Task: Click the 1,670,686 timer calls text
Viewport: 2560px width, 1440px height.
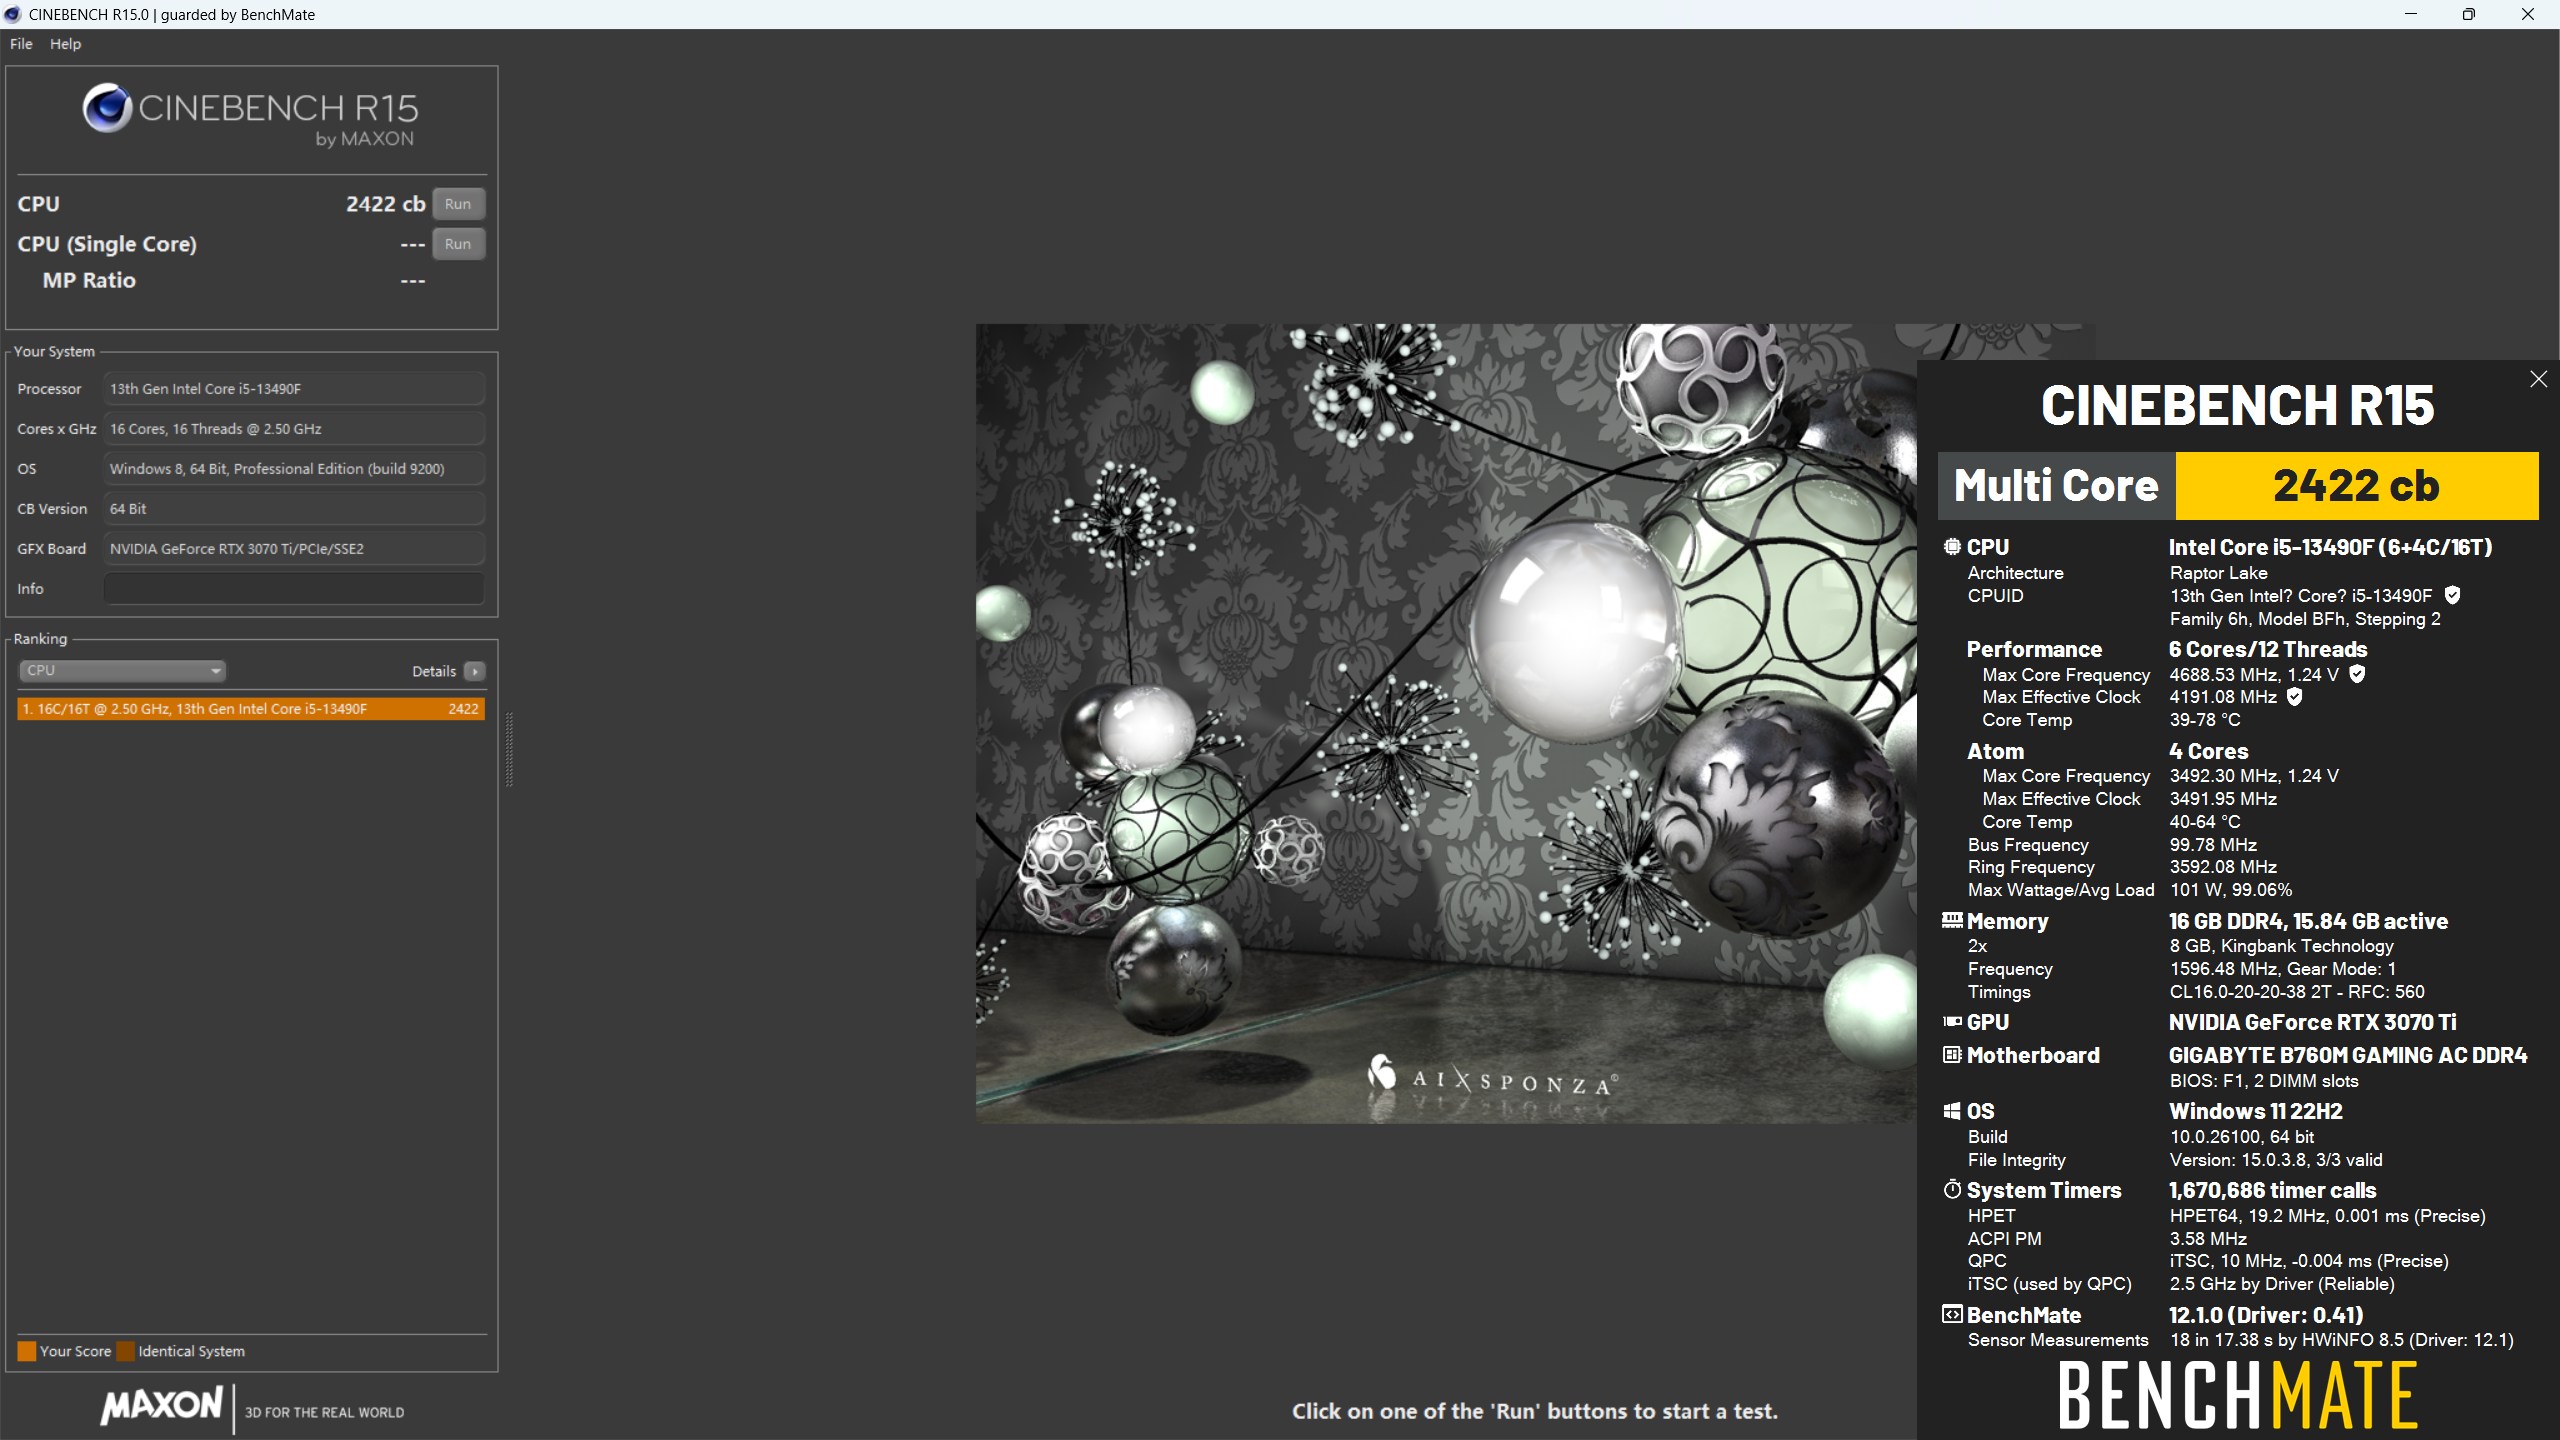Action: point(2272,1190)
